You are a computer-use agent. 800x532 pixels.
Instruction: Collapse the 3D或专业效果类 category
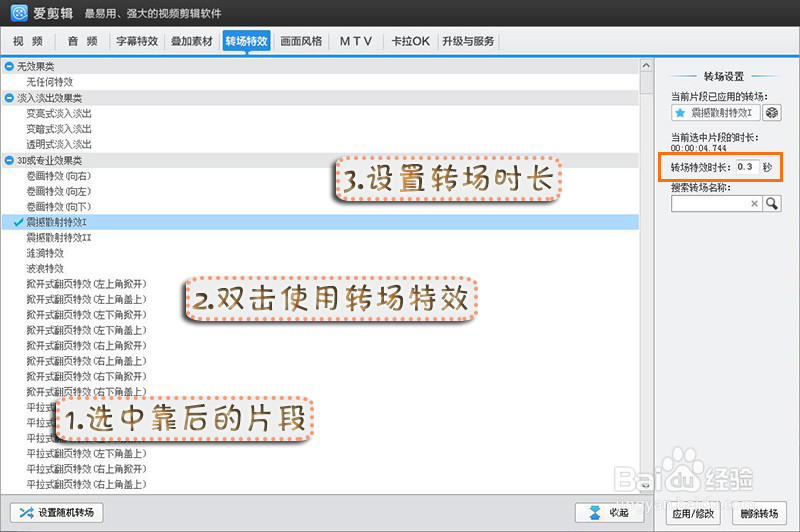click(x=9, y=161)
